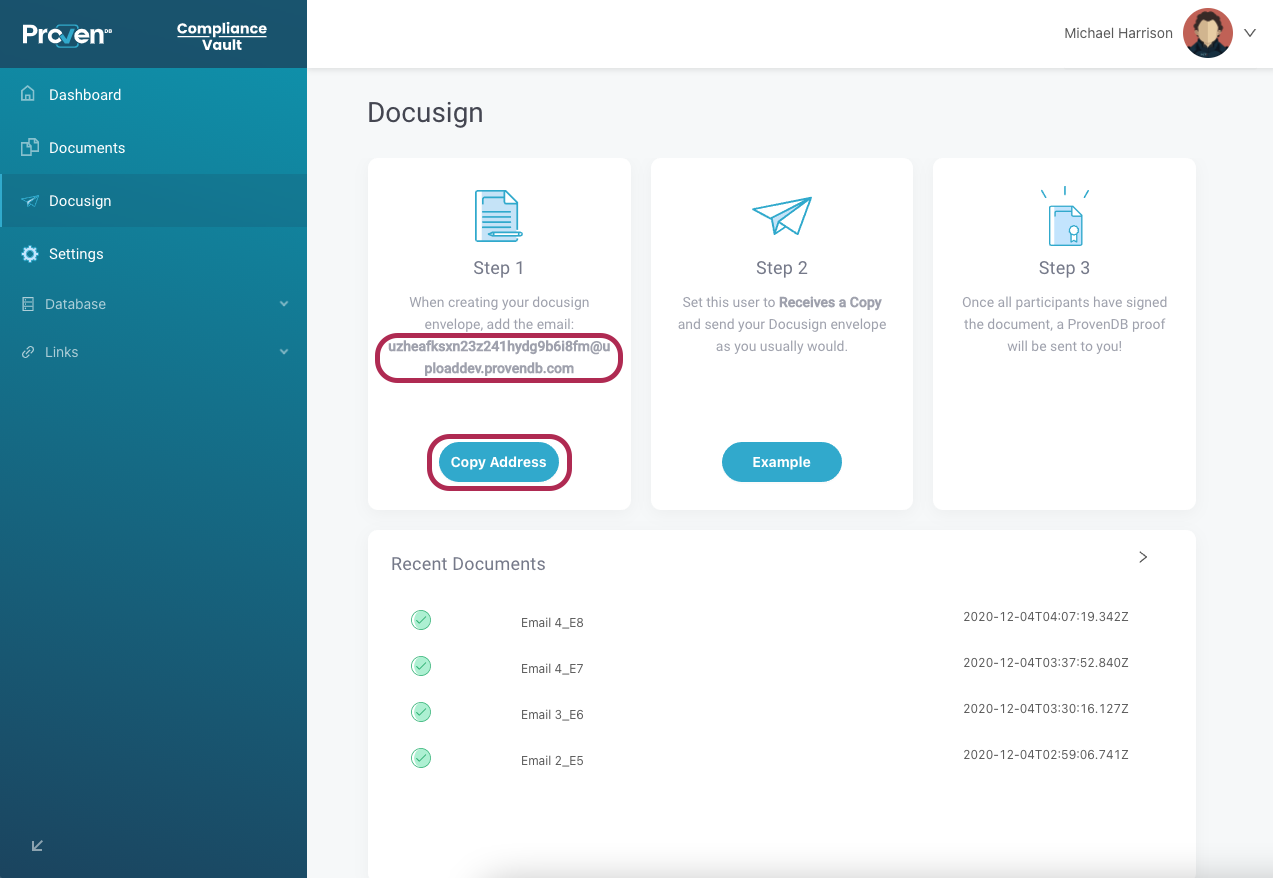Image resolution: width=1273 pixels, height=878 pixels.
Task: Click the user avatar picture
Action: click(x=1208, y=33)
